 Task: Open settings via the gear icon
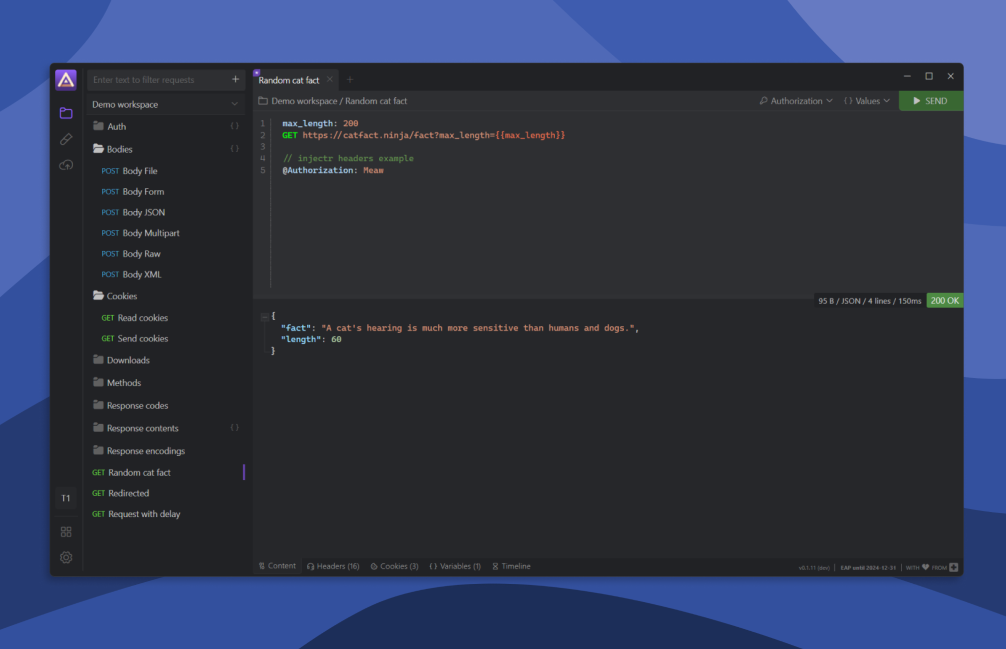(66, 557)
